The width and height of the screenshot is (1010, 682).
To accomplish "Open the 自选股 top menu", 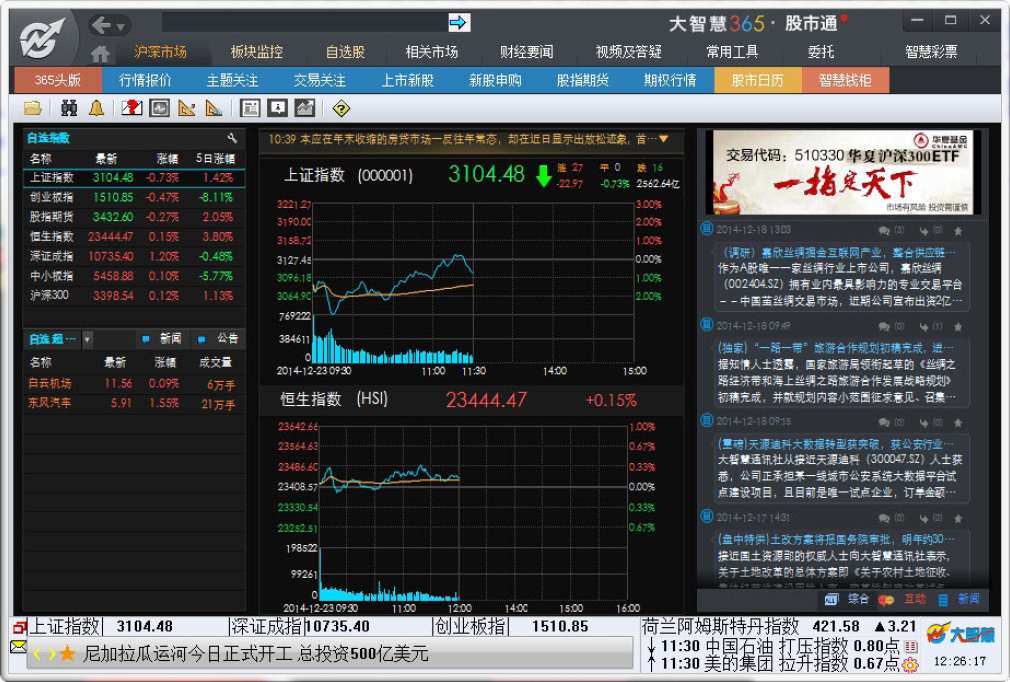I will 345,52.
